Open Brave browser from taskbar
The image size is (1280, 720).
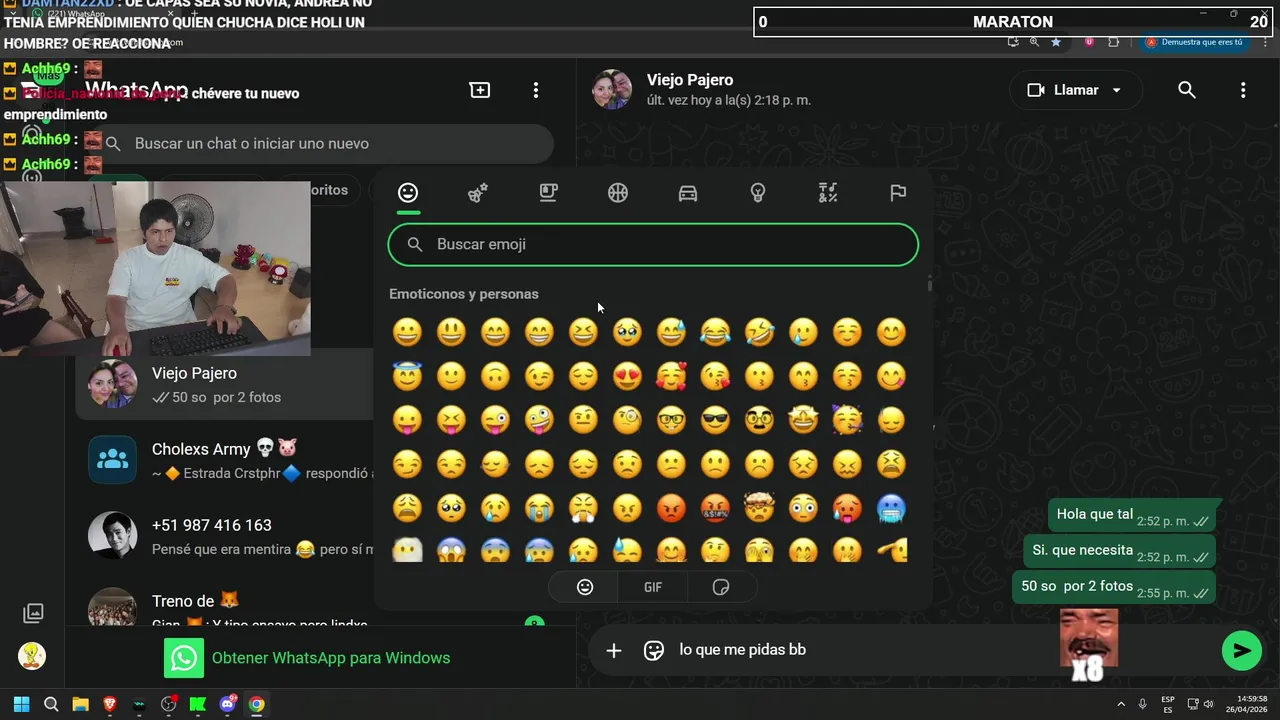(x=110, y=704)
